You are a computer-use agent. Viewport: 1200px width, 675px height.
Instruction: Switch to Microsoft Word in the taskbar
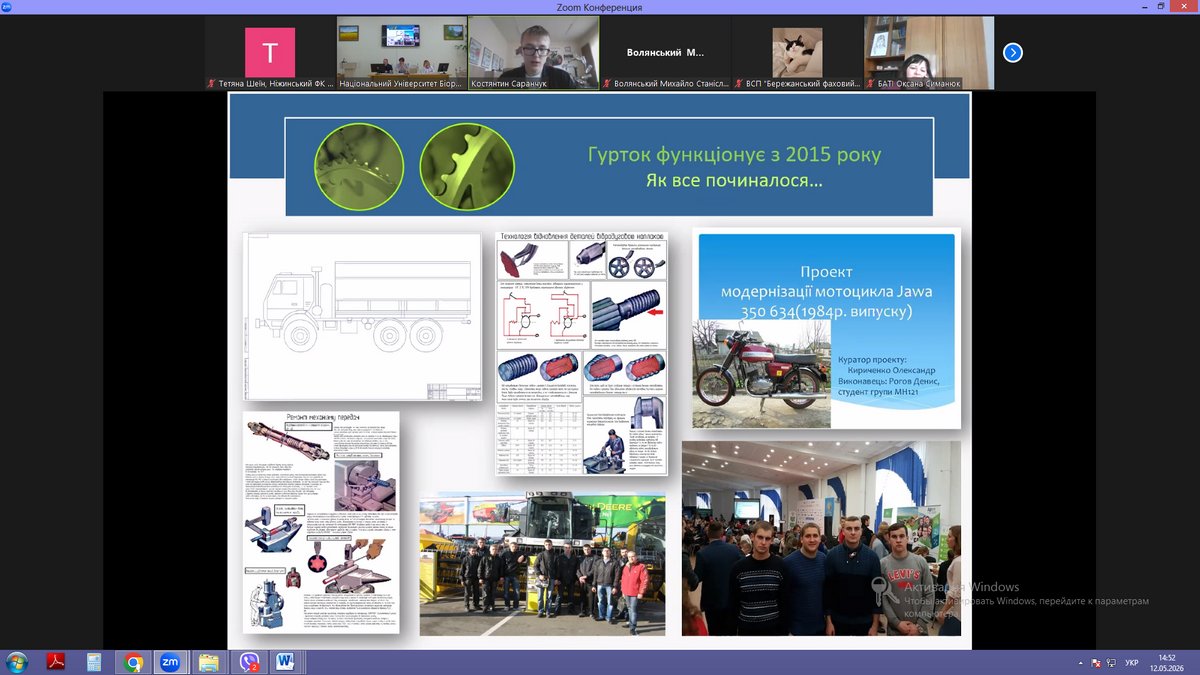click(x=285, y=662)
